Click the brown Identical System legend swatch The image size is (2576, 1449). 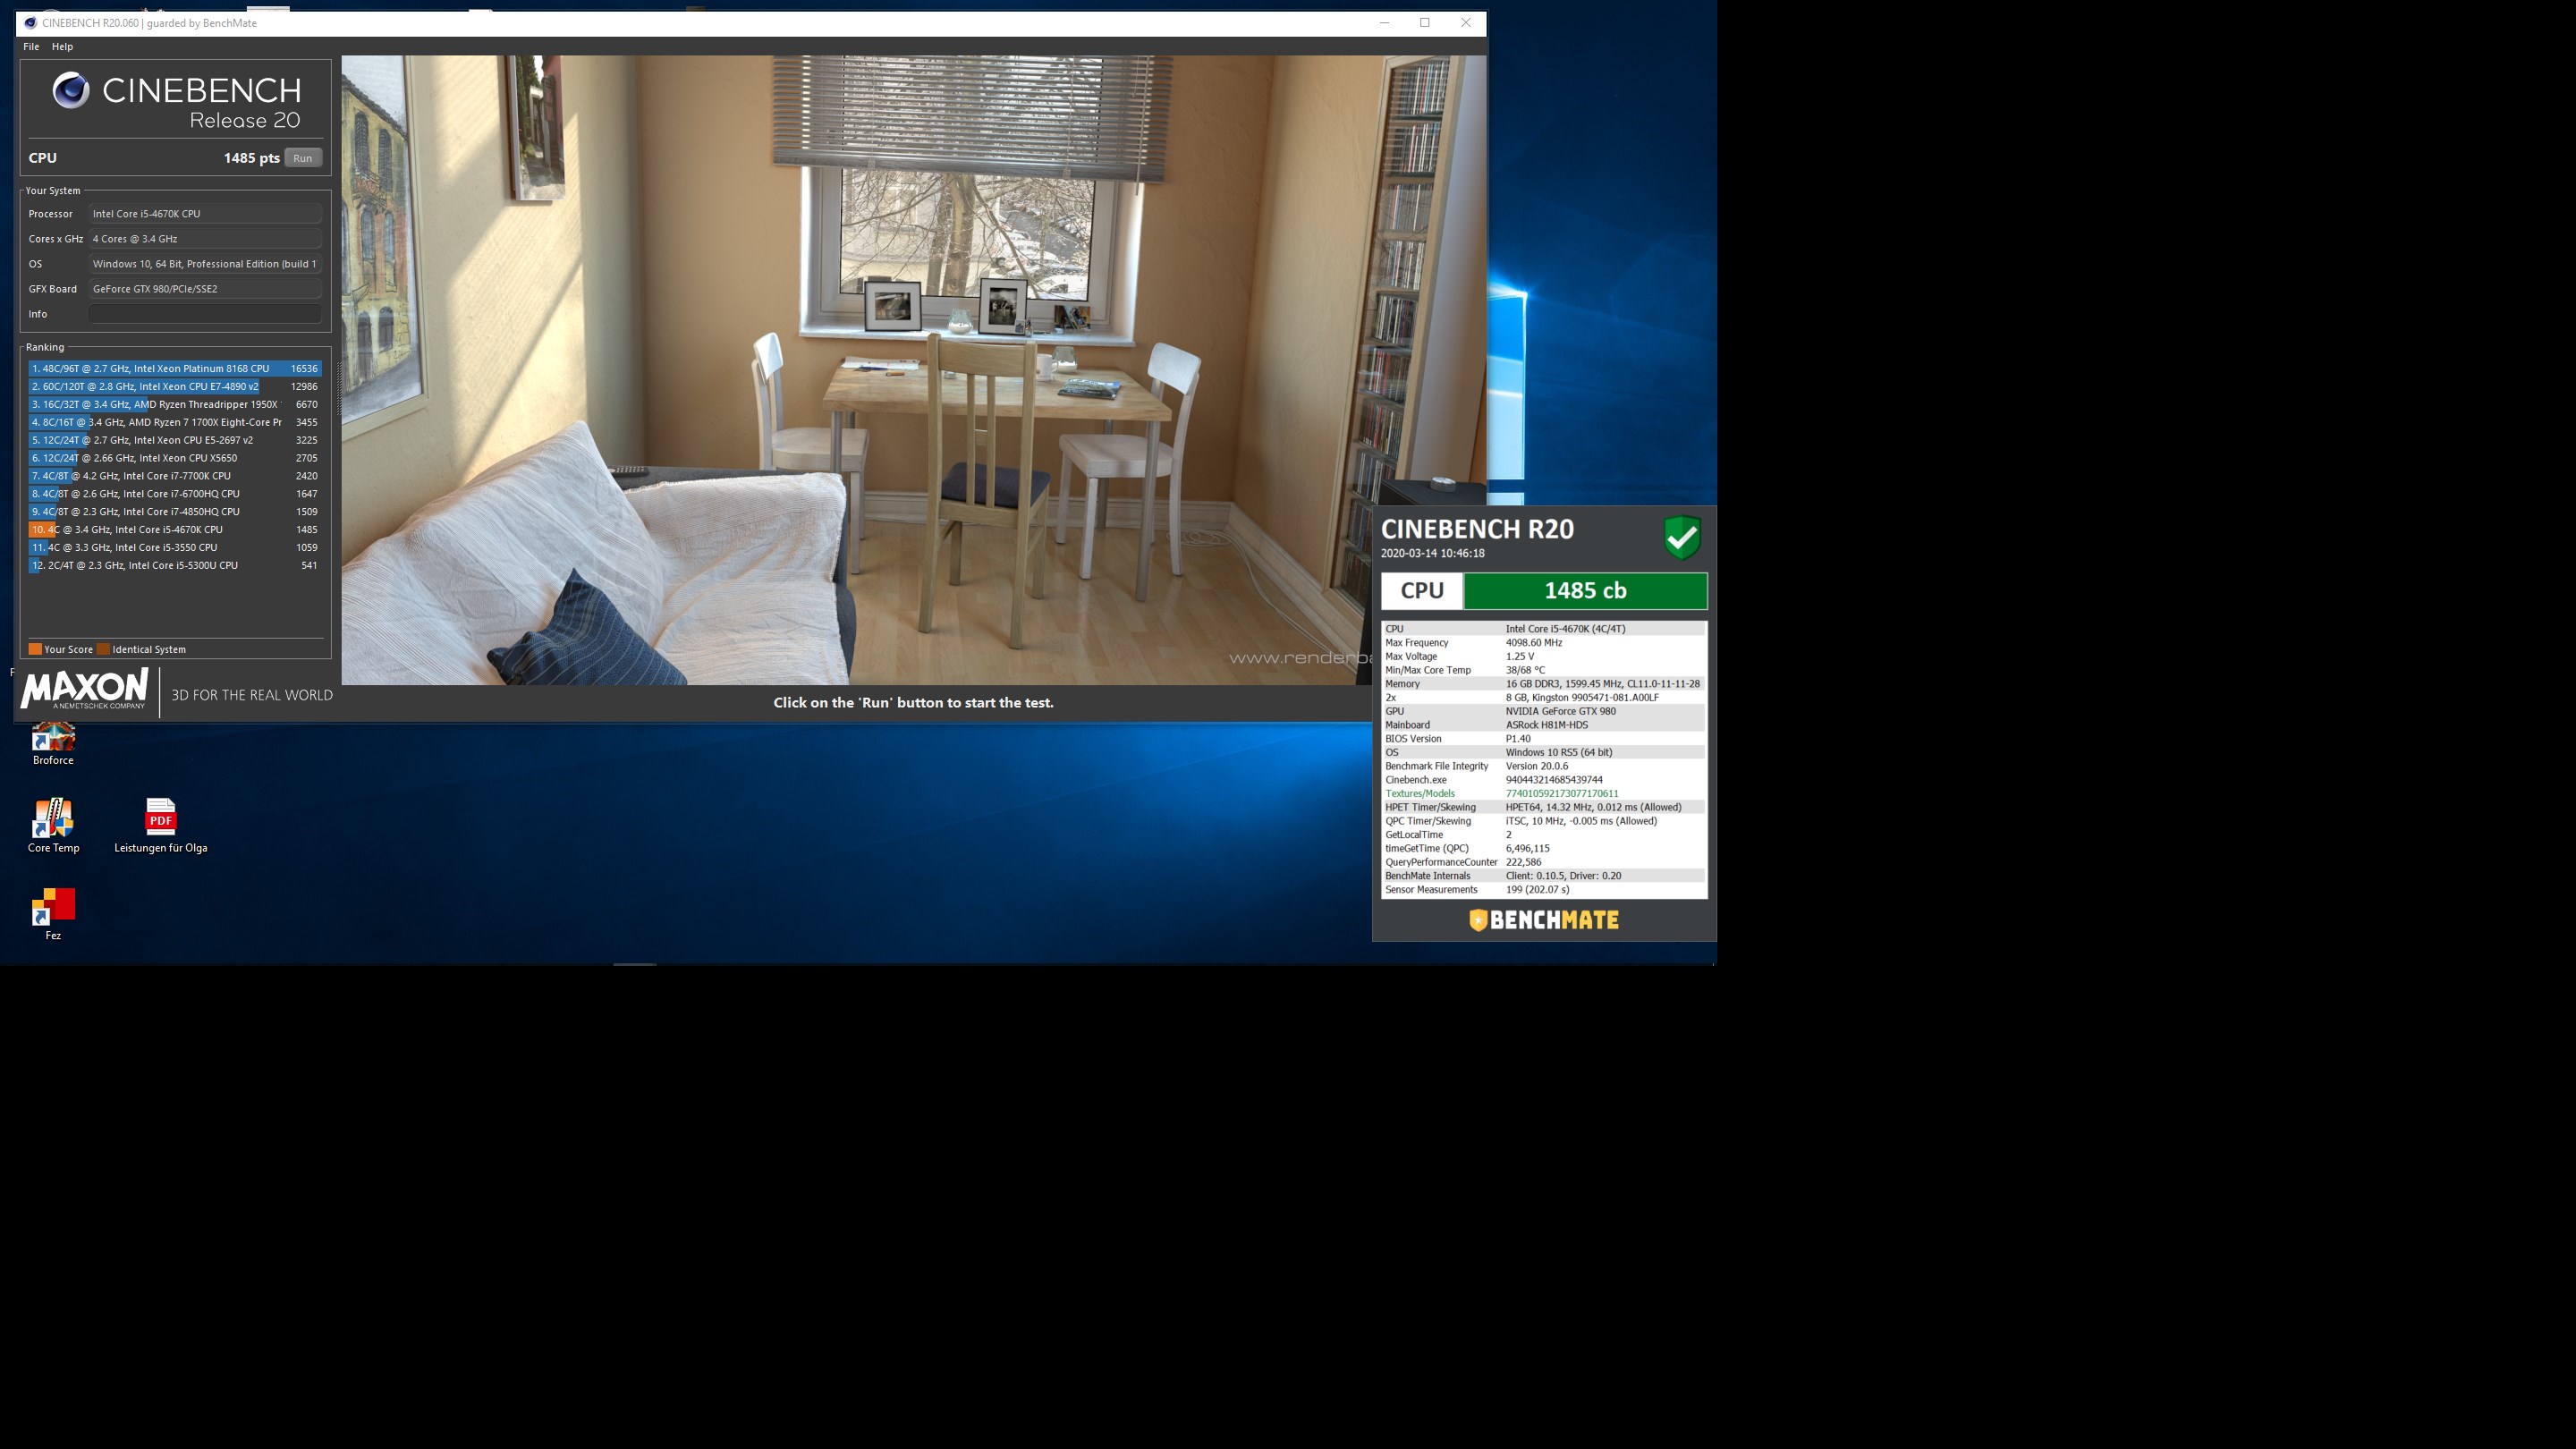(103, 650)
